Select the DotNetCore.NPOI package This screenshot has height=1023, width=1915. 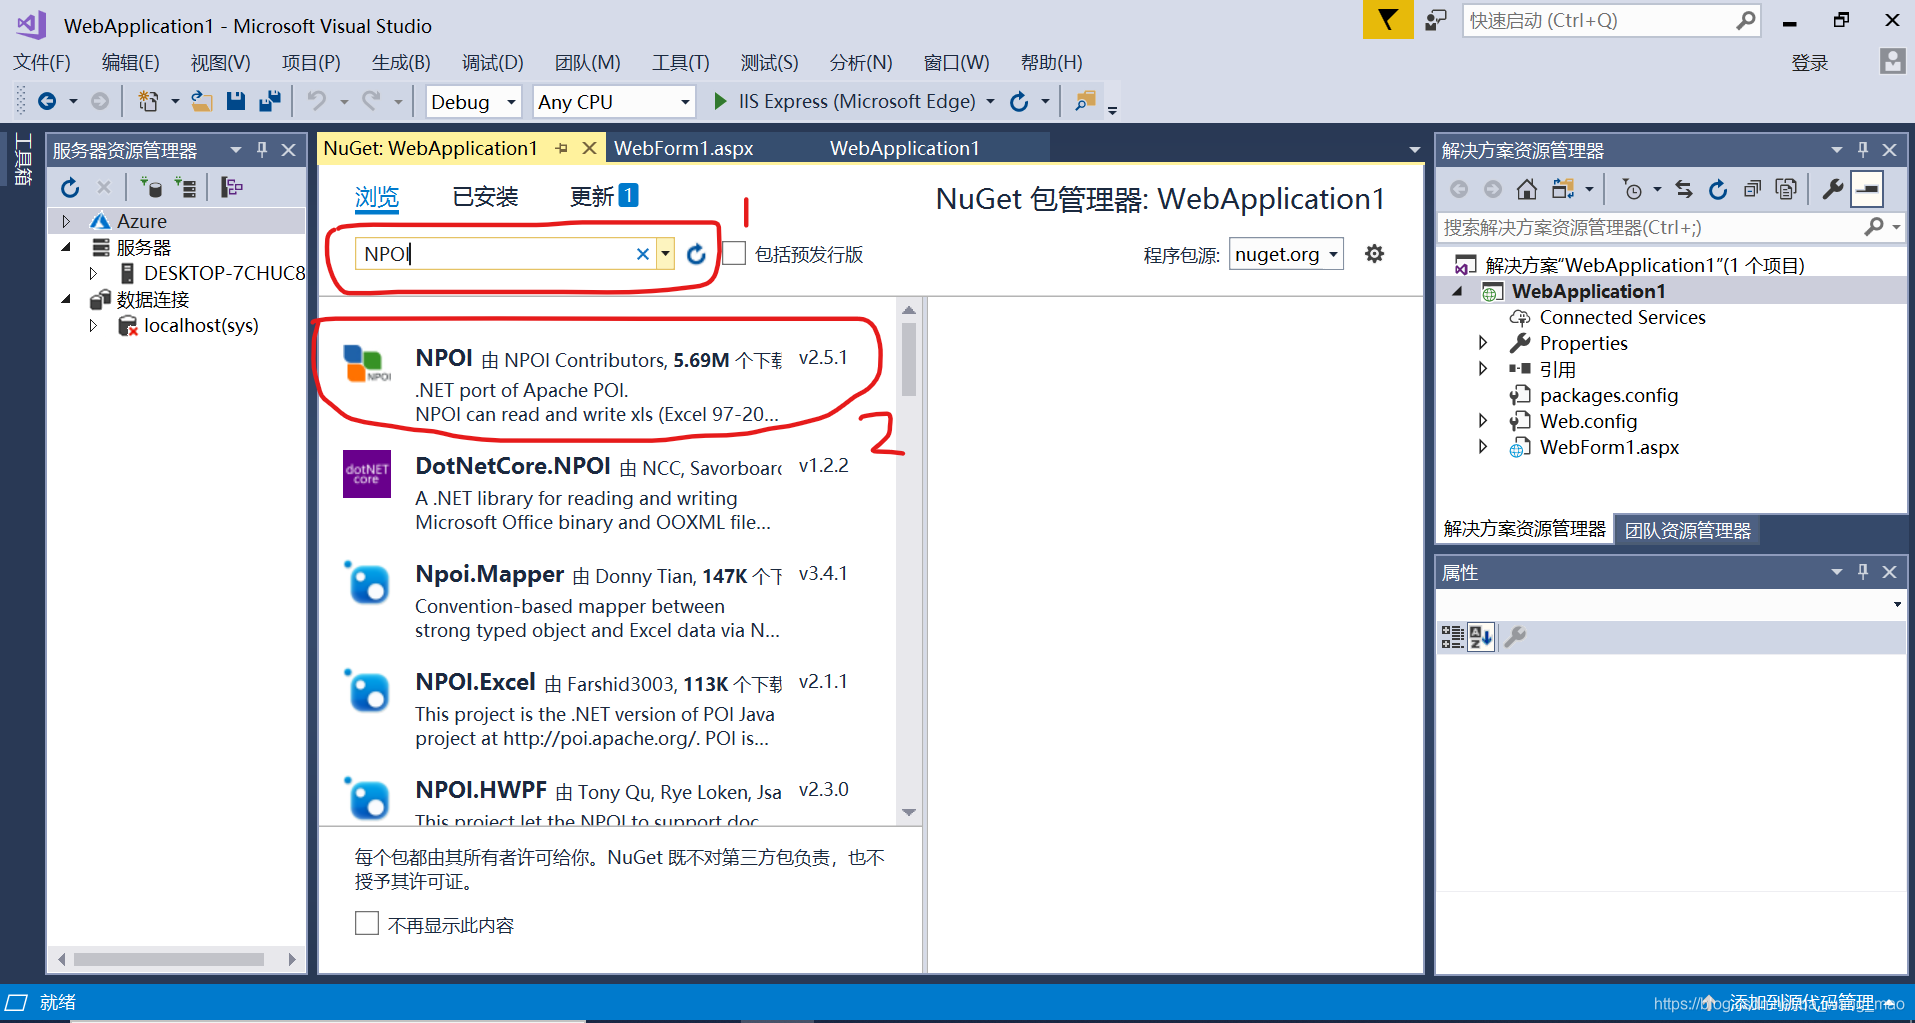point(607,493)
